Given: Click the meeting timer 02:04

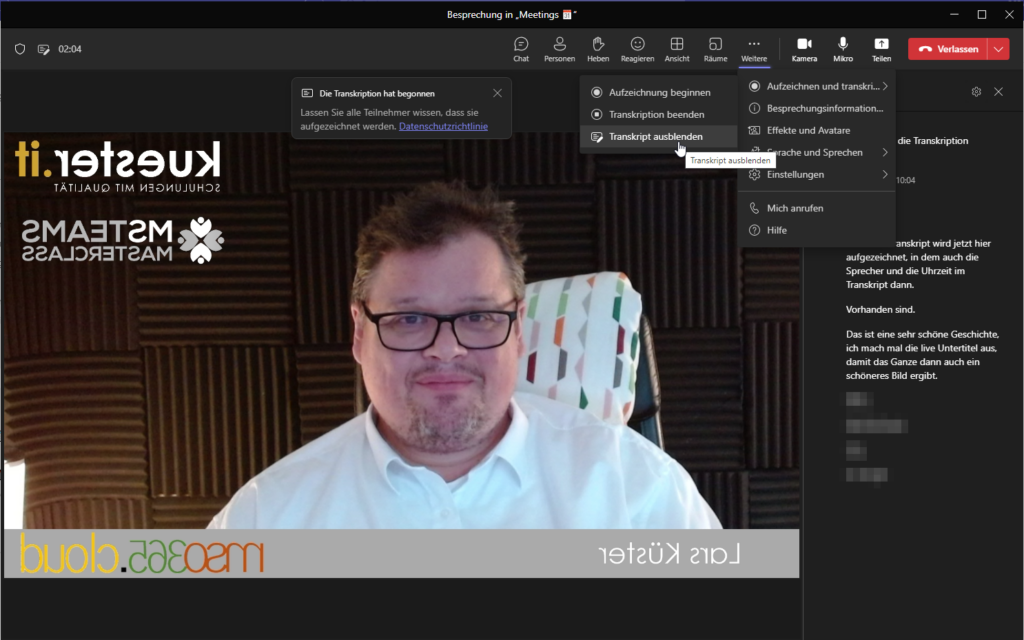Looking at the screenshot, I should (x=70, y=49).
